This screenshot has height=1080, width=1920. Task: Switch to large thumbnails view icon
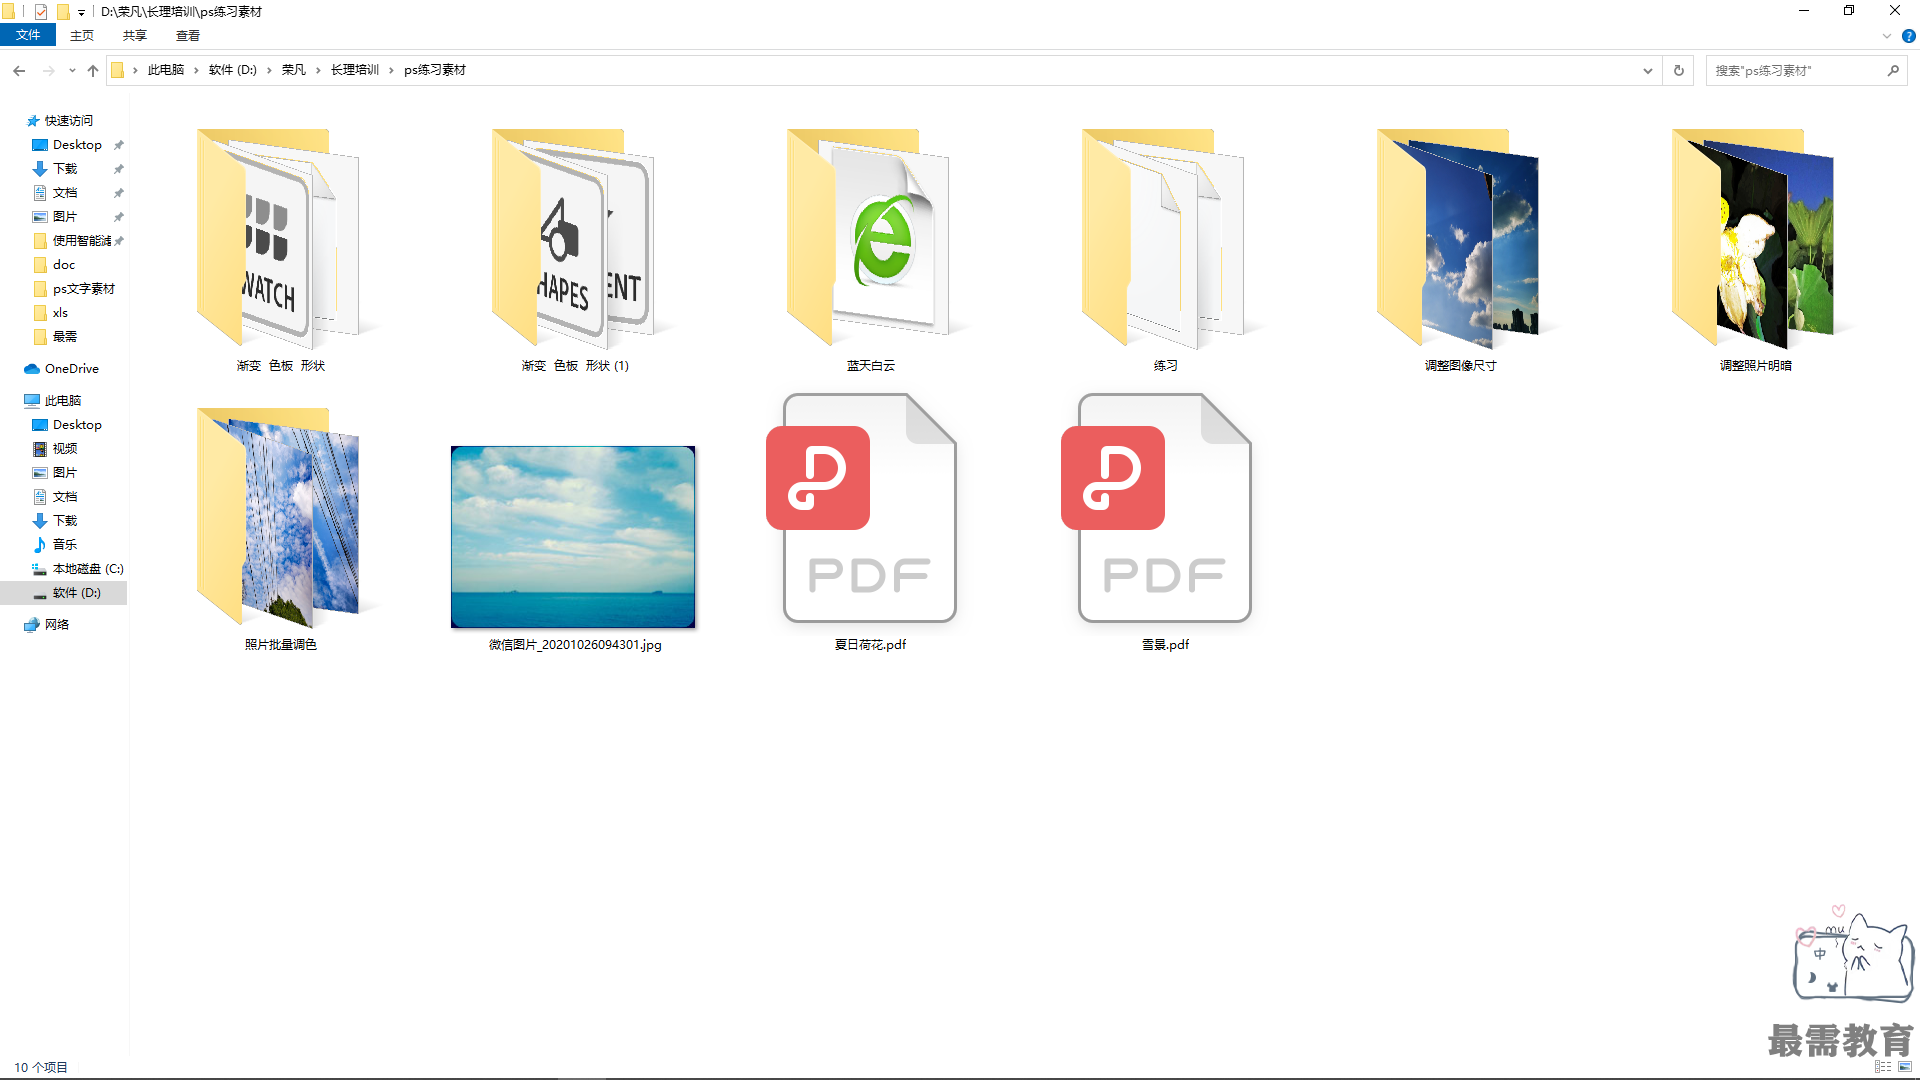(1904, 1067)
